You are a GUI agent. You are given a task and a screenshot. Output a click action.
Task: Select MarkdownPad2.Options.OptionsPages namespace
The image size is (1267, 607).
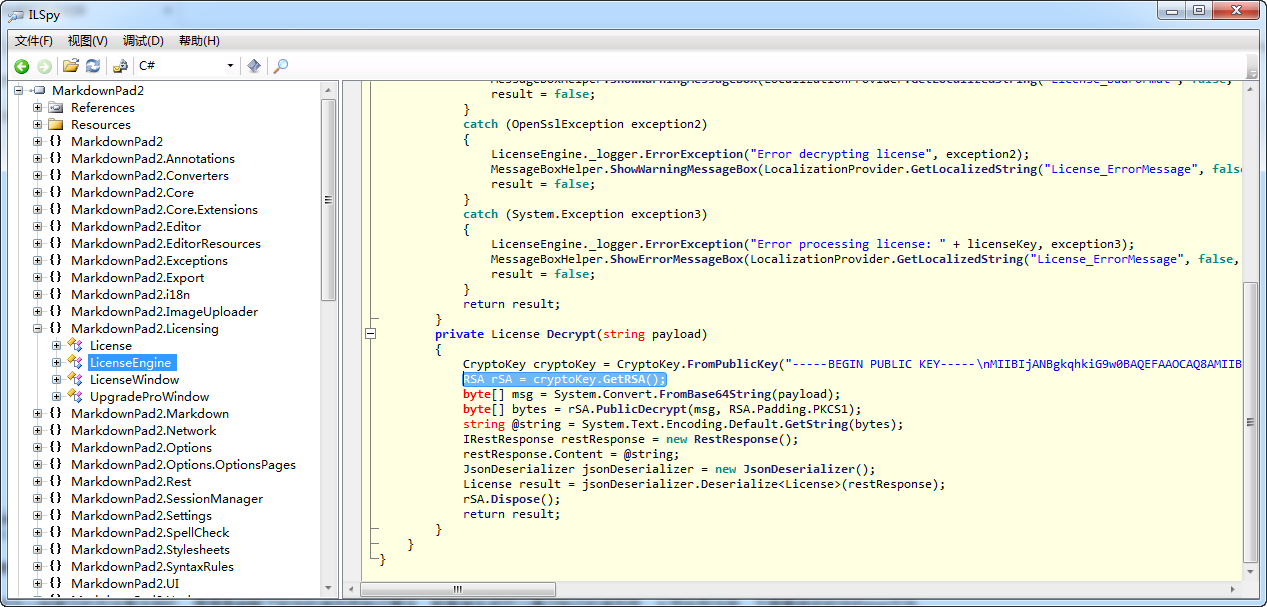183,464
